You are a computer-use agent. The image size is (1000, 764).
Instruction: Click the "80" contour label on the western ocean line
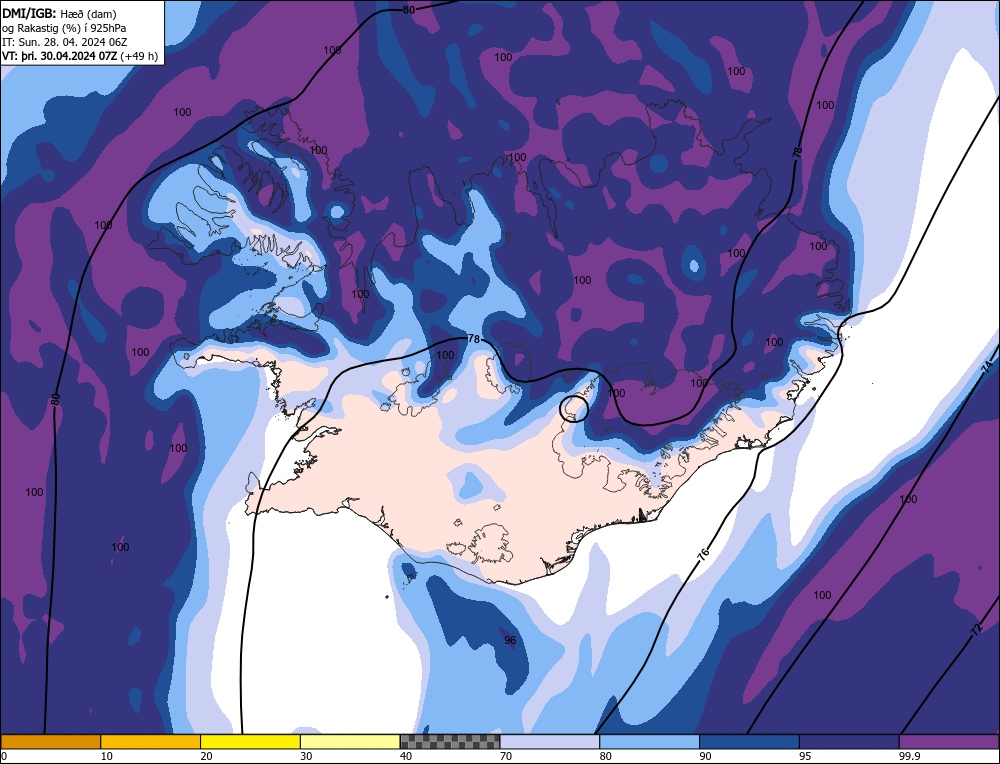tap(55, 399)
